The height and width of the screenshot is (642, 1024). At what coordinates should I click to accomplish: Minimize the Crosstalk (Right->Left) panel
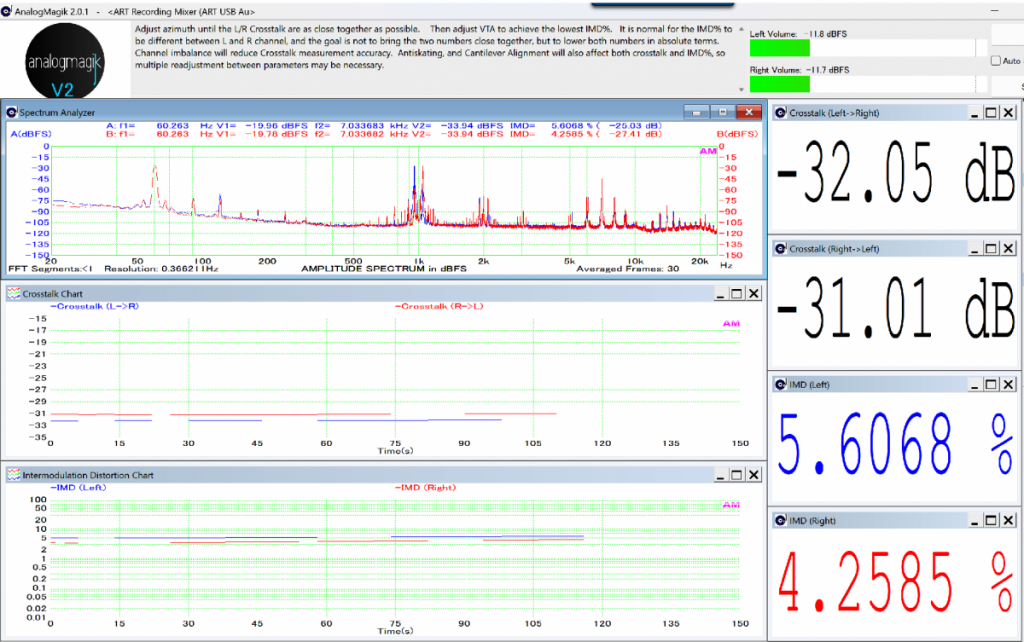point(974,249)
